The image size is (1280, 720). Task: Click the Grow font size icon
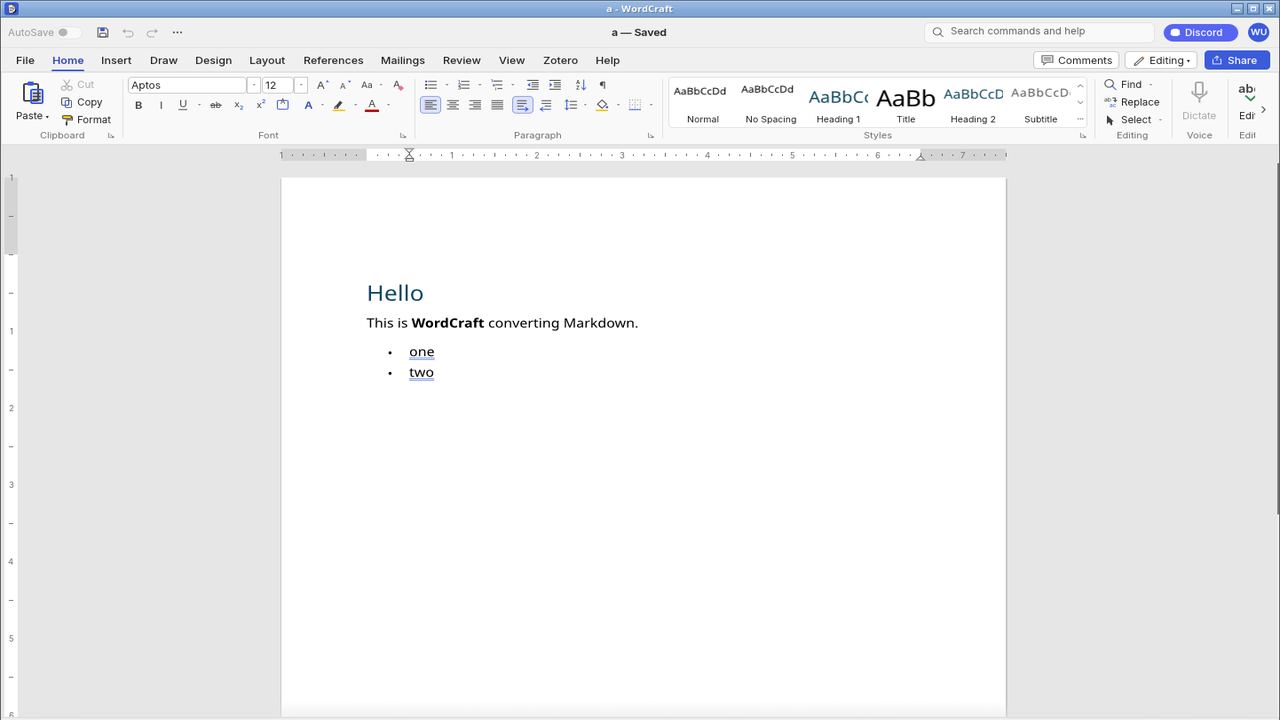tap(322, 85)
